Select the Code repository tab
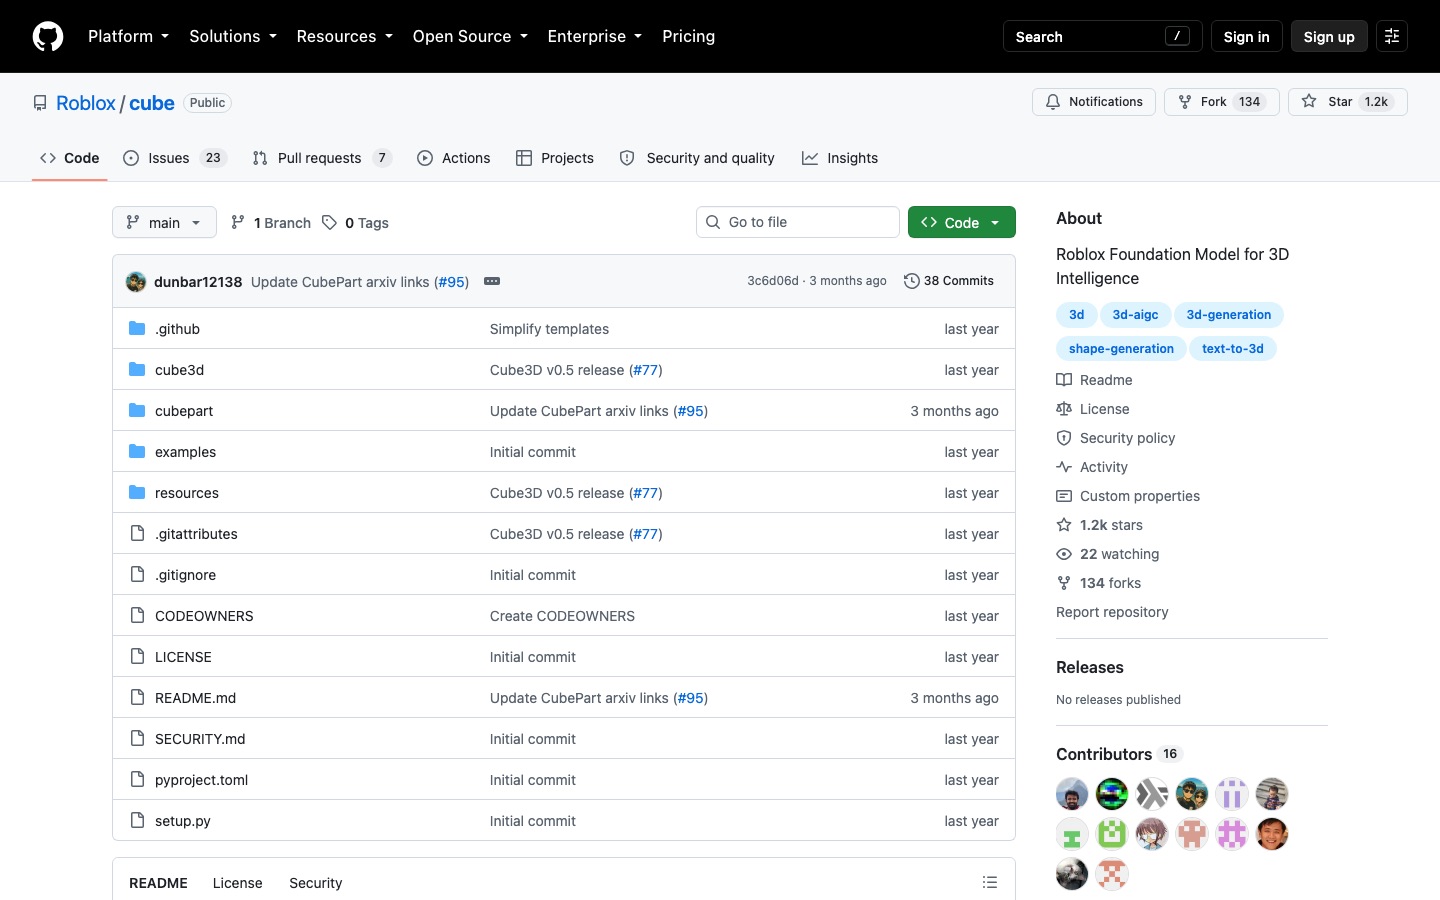Viewport: 1440px width, 900px height. point(70,158)
